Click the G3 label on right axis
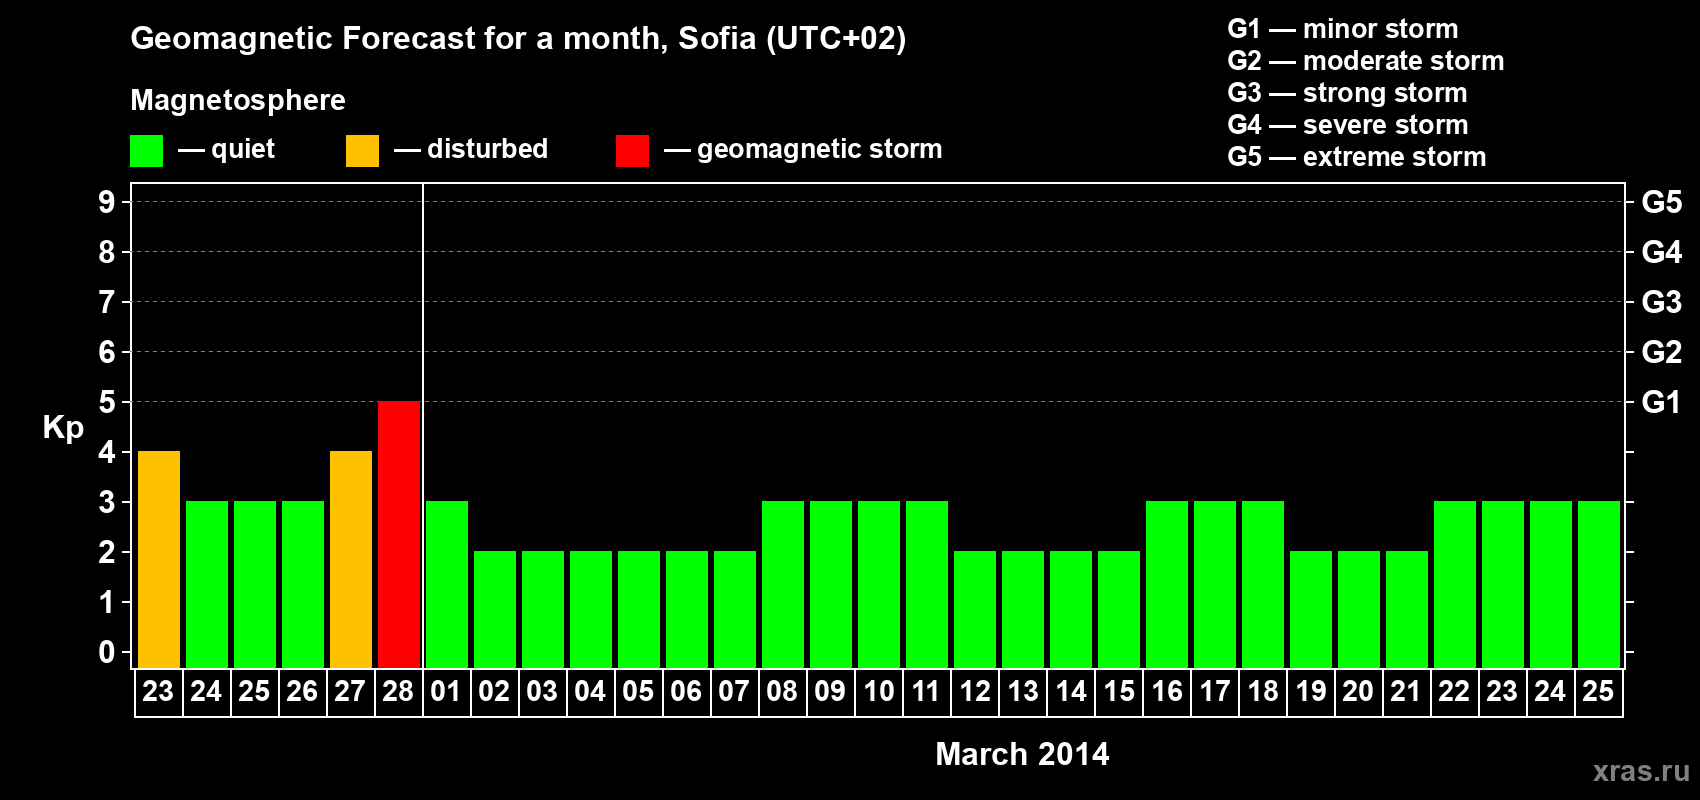This screenshot has height=800, width=1700. pos(1662,302)
